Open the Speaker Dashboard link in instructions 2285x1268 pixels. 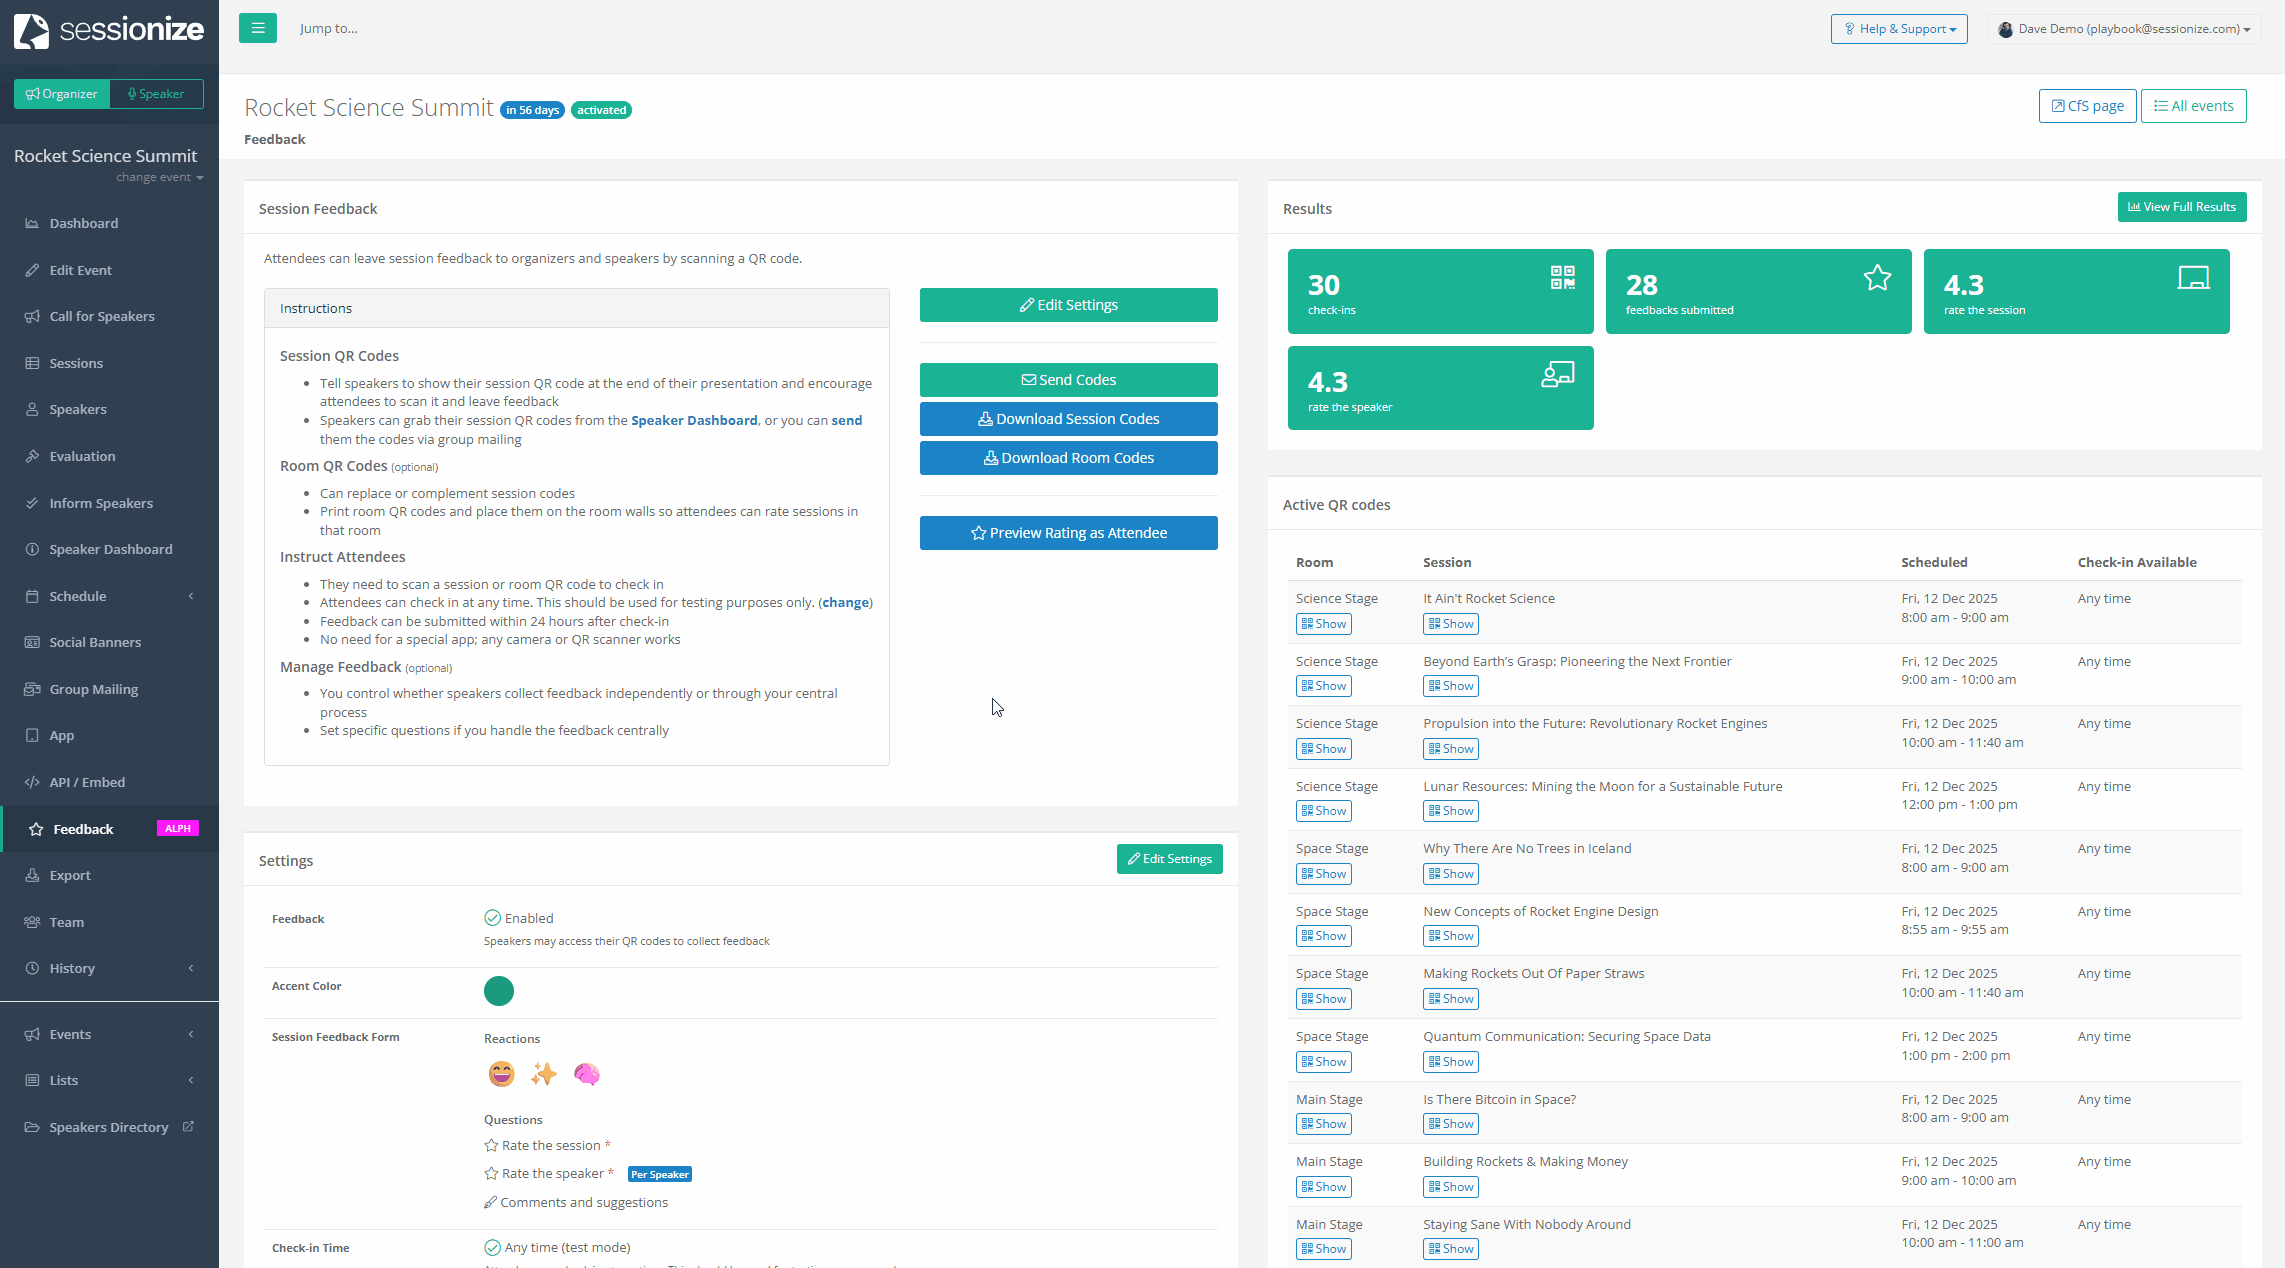point(694,420)
